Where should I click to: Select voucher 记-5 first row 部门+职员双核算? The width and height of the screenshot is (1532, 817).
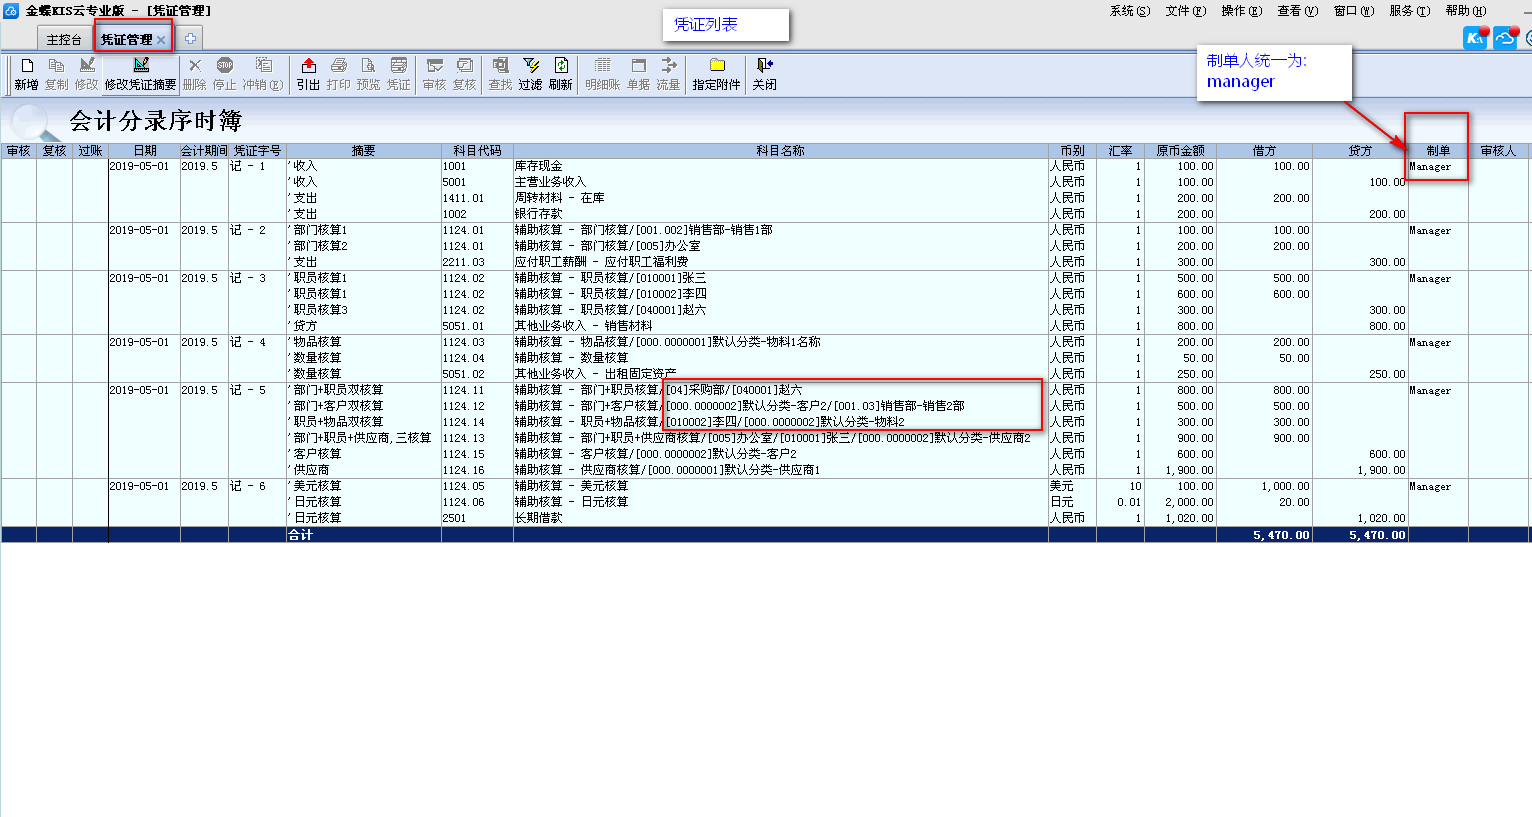[338, 390]
